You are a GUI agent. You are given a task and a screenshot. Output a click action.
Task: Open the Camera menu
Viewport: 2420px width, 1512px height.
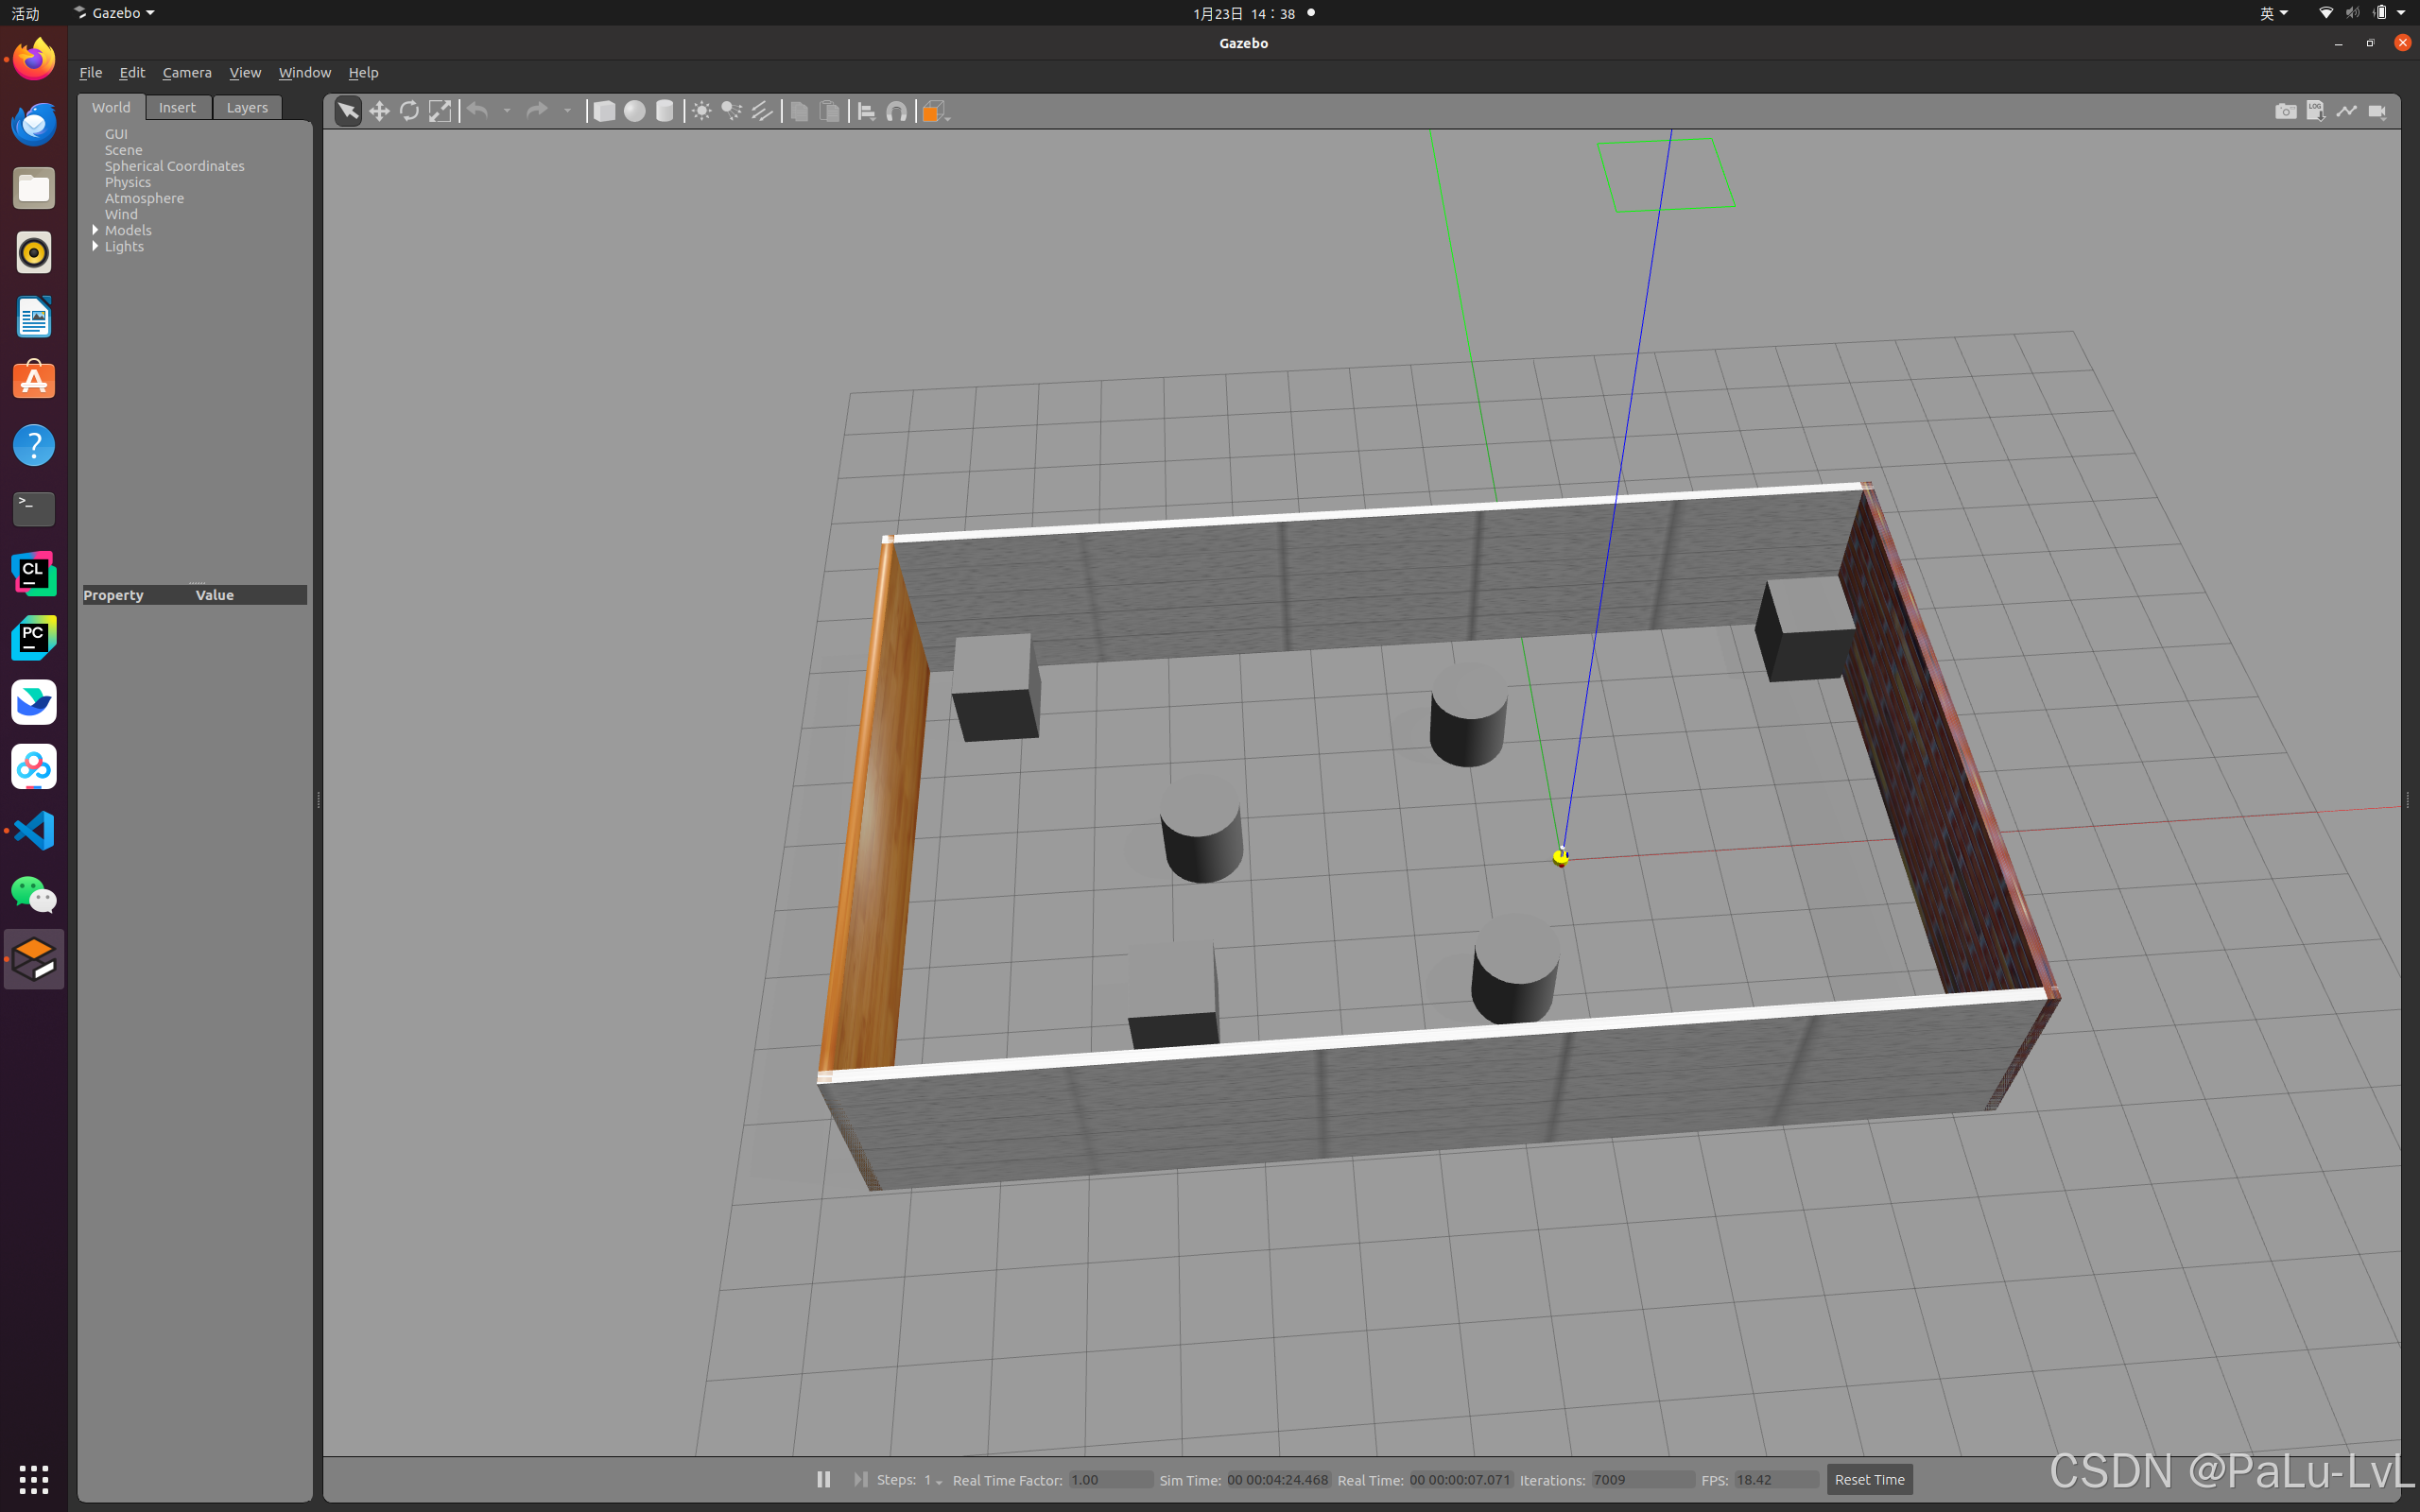(187, 72)
